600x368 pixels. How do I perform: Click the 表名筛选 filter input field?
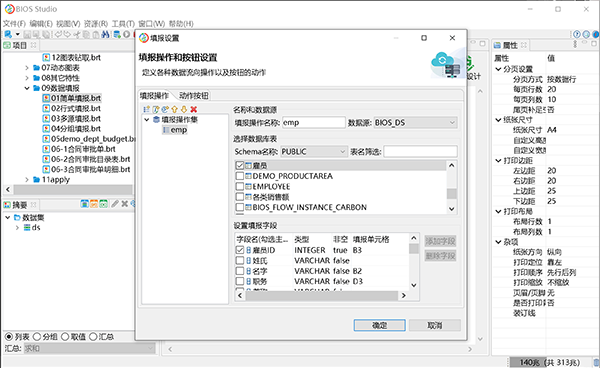coord(421,151)
